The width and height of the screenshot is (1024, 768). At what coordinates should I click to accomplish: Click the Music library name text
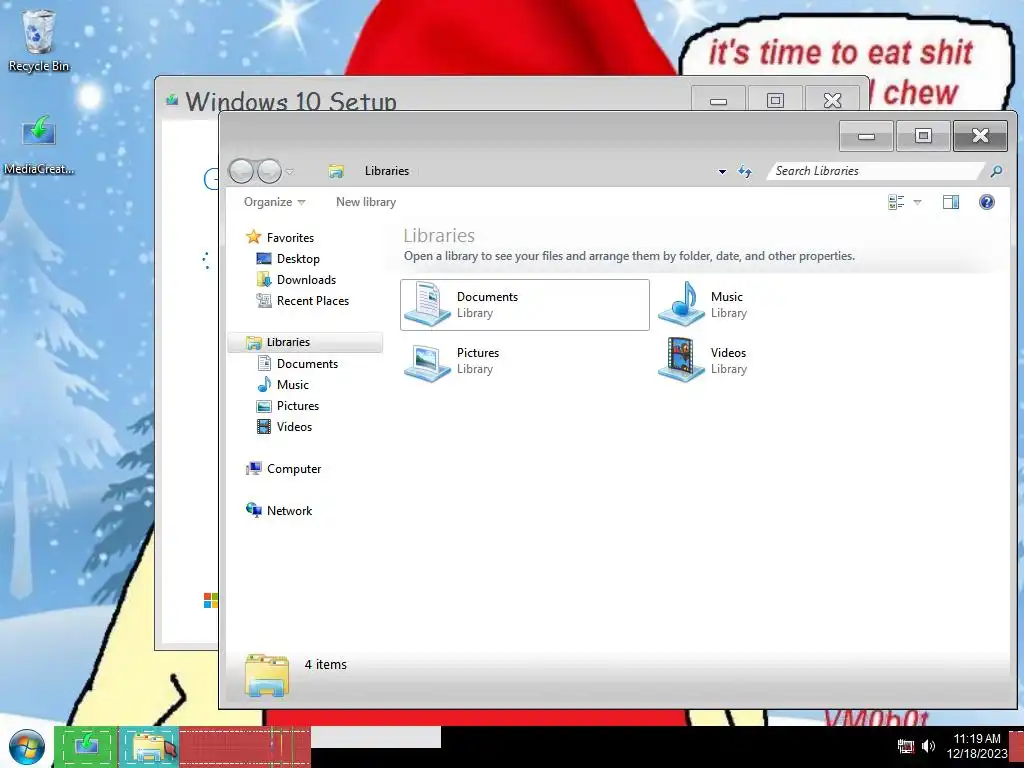point(727,296)
